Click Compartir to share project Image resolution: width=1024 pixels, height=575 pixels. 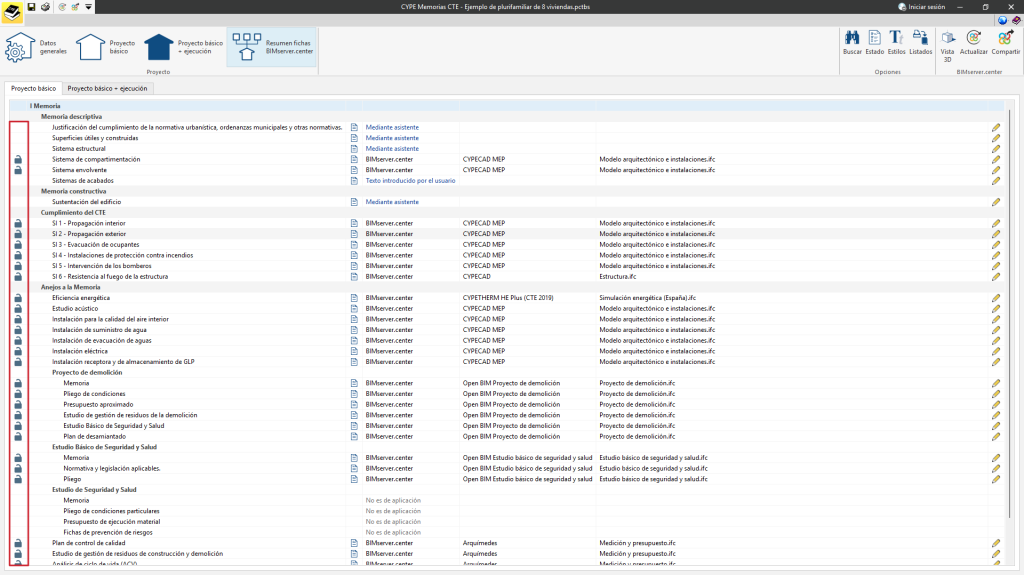point(1005,42)
